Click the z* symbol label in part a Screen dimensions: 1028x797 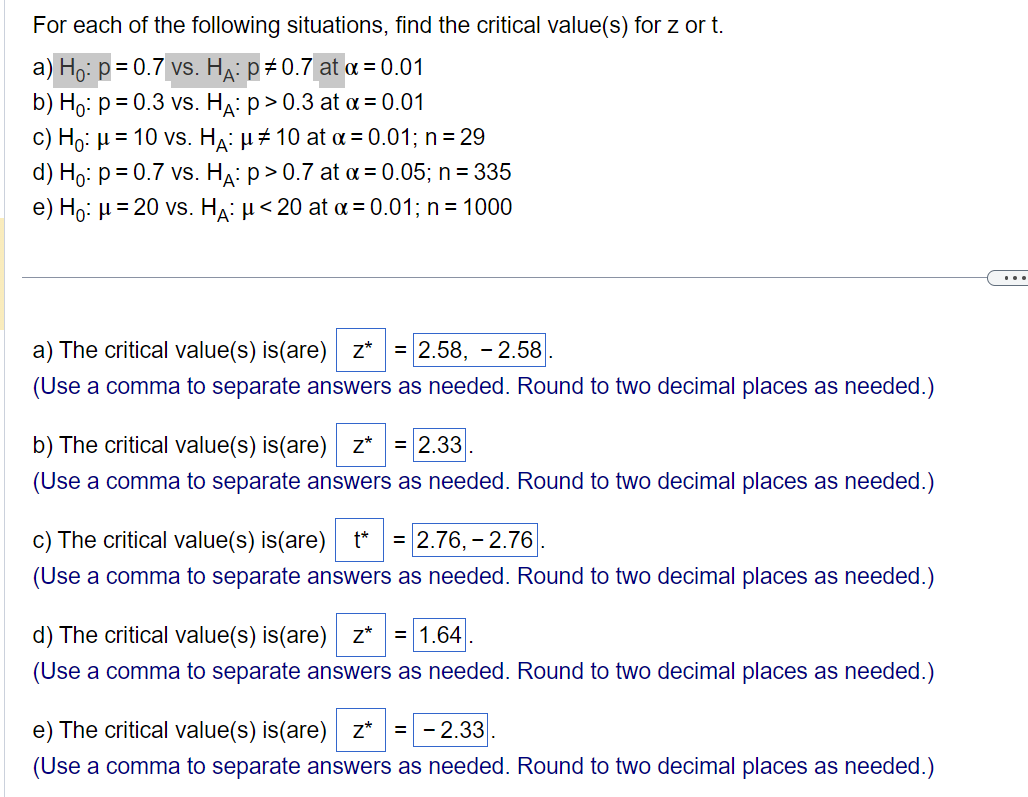[360, 349]
